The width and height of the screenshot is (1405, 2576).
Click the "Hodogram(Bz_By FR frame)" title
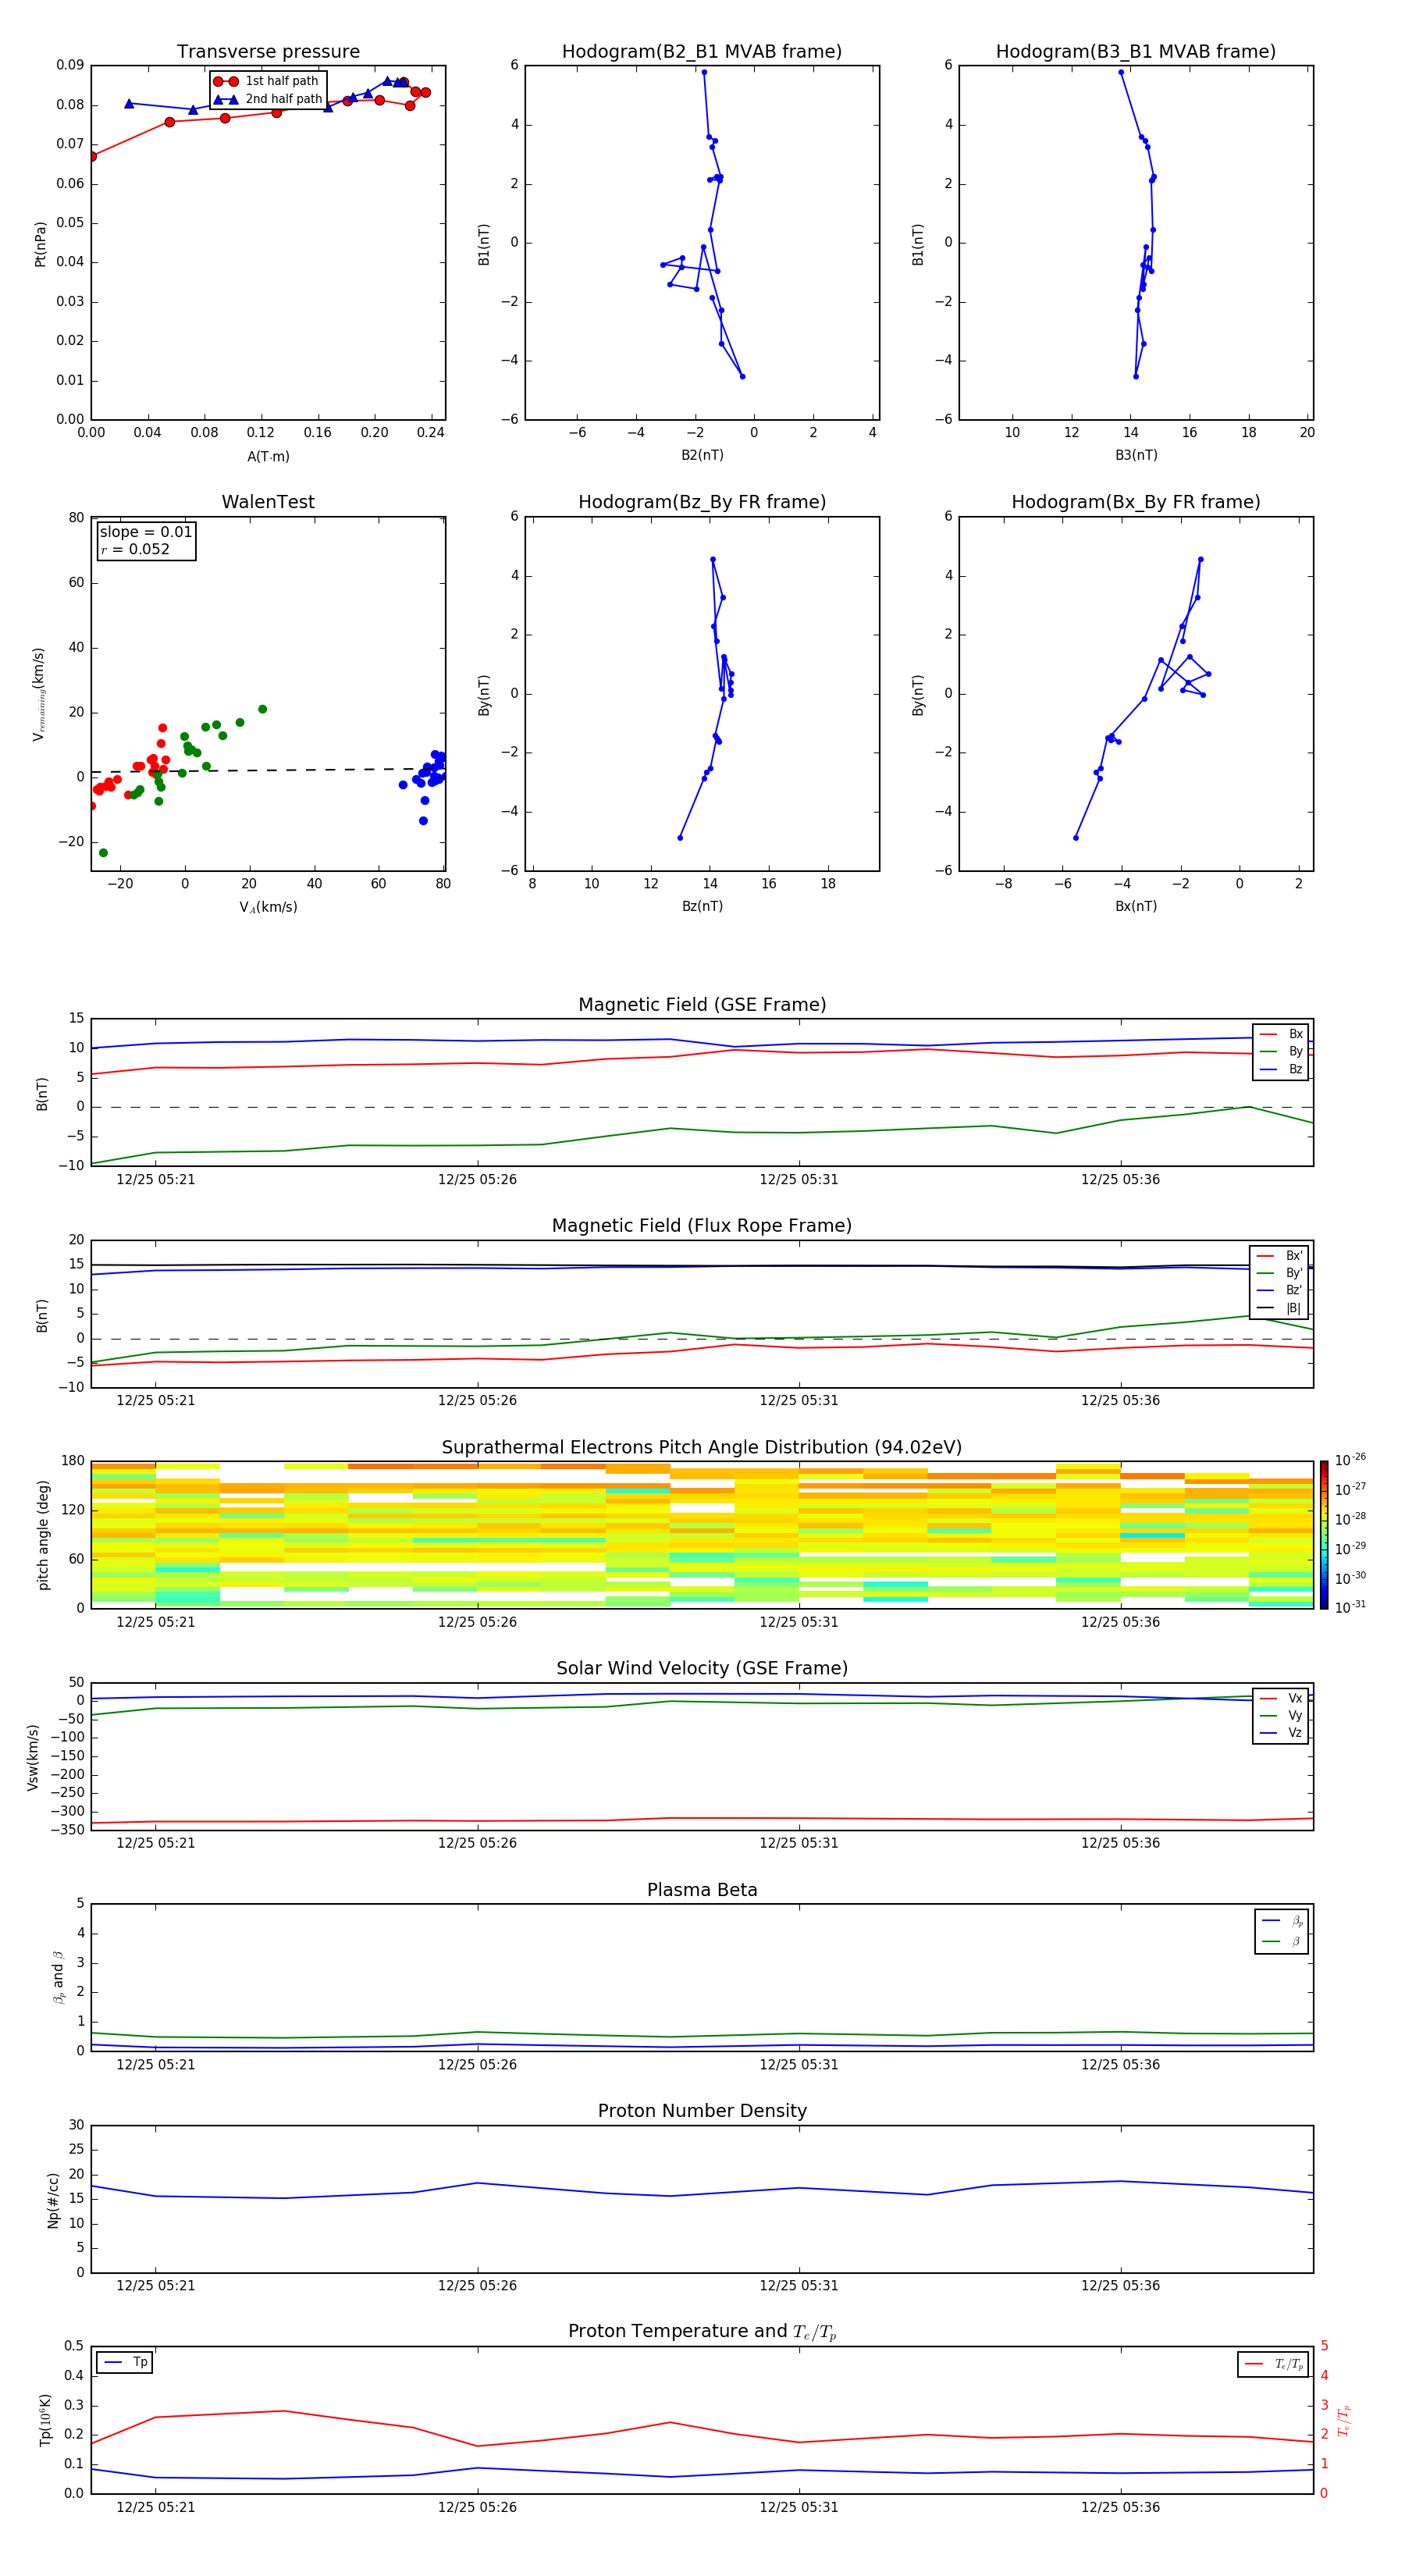tap(702, 502)
